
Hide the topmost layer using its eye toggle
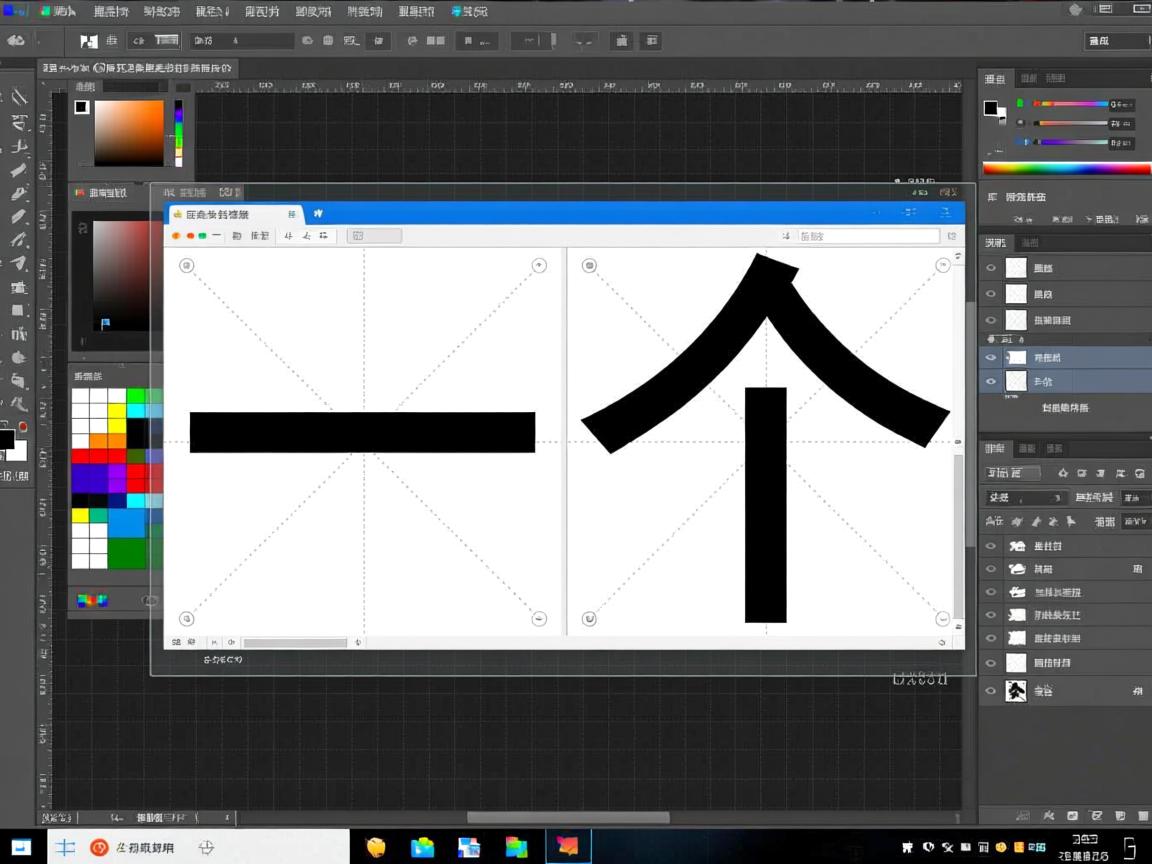coord(991,267)
